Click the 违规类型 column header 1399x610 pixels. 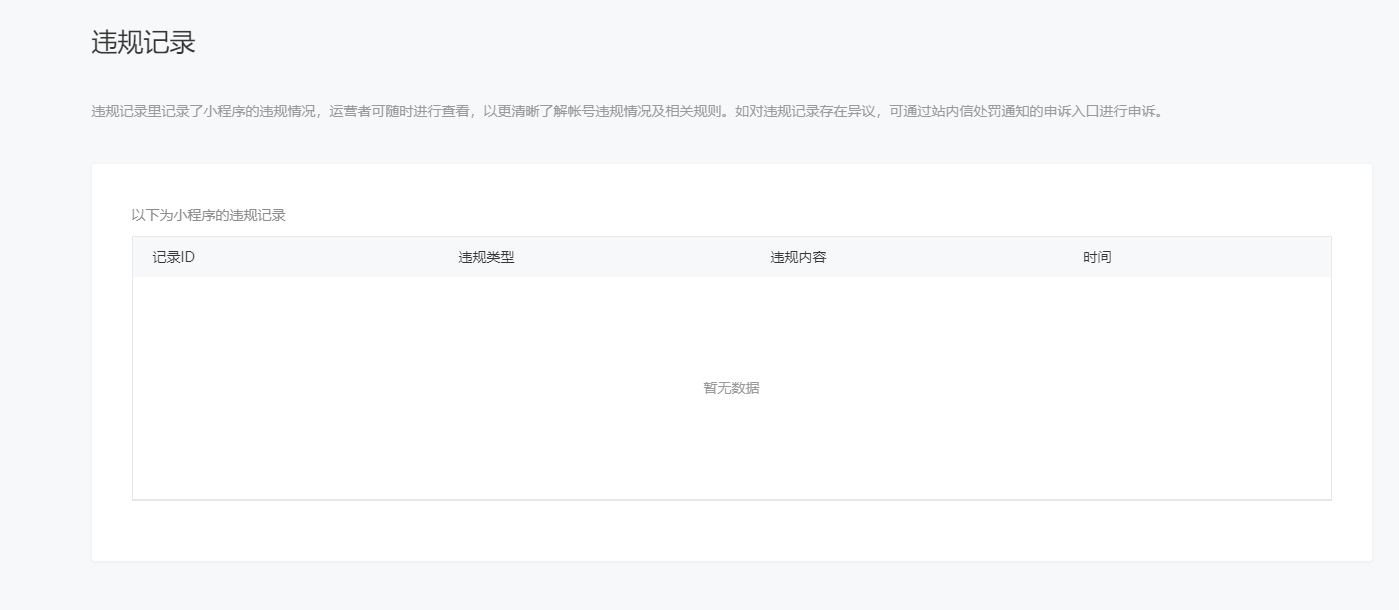pos(486,257)
